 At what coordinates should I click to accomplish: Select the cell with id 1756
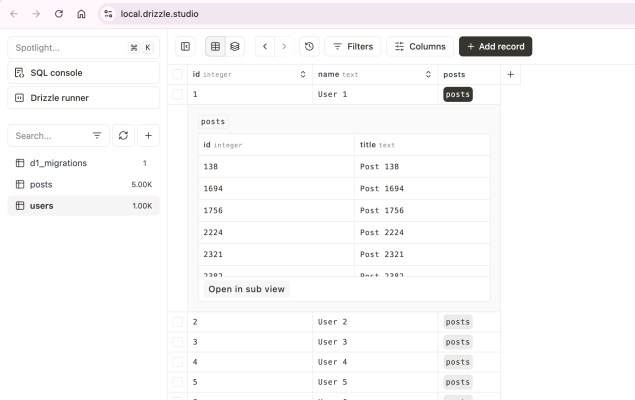point(277,211)
